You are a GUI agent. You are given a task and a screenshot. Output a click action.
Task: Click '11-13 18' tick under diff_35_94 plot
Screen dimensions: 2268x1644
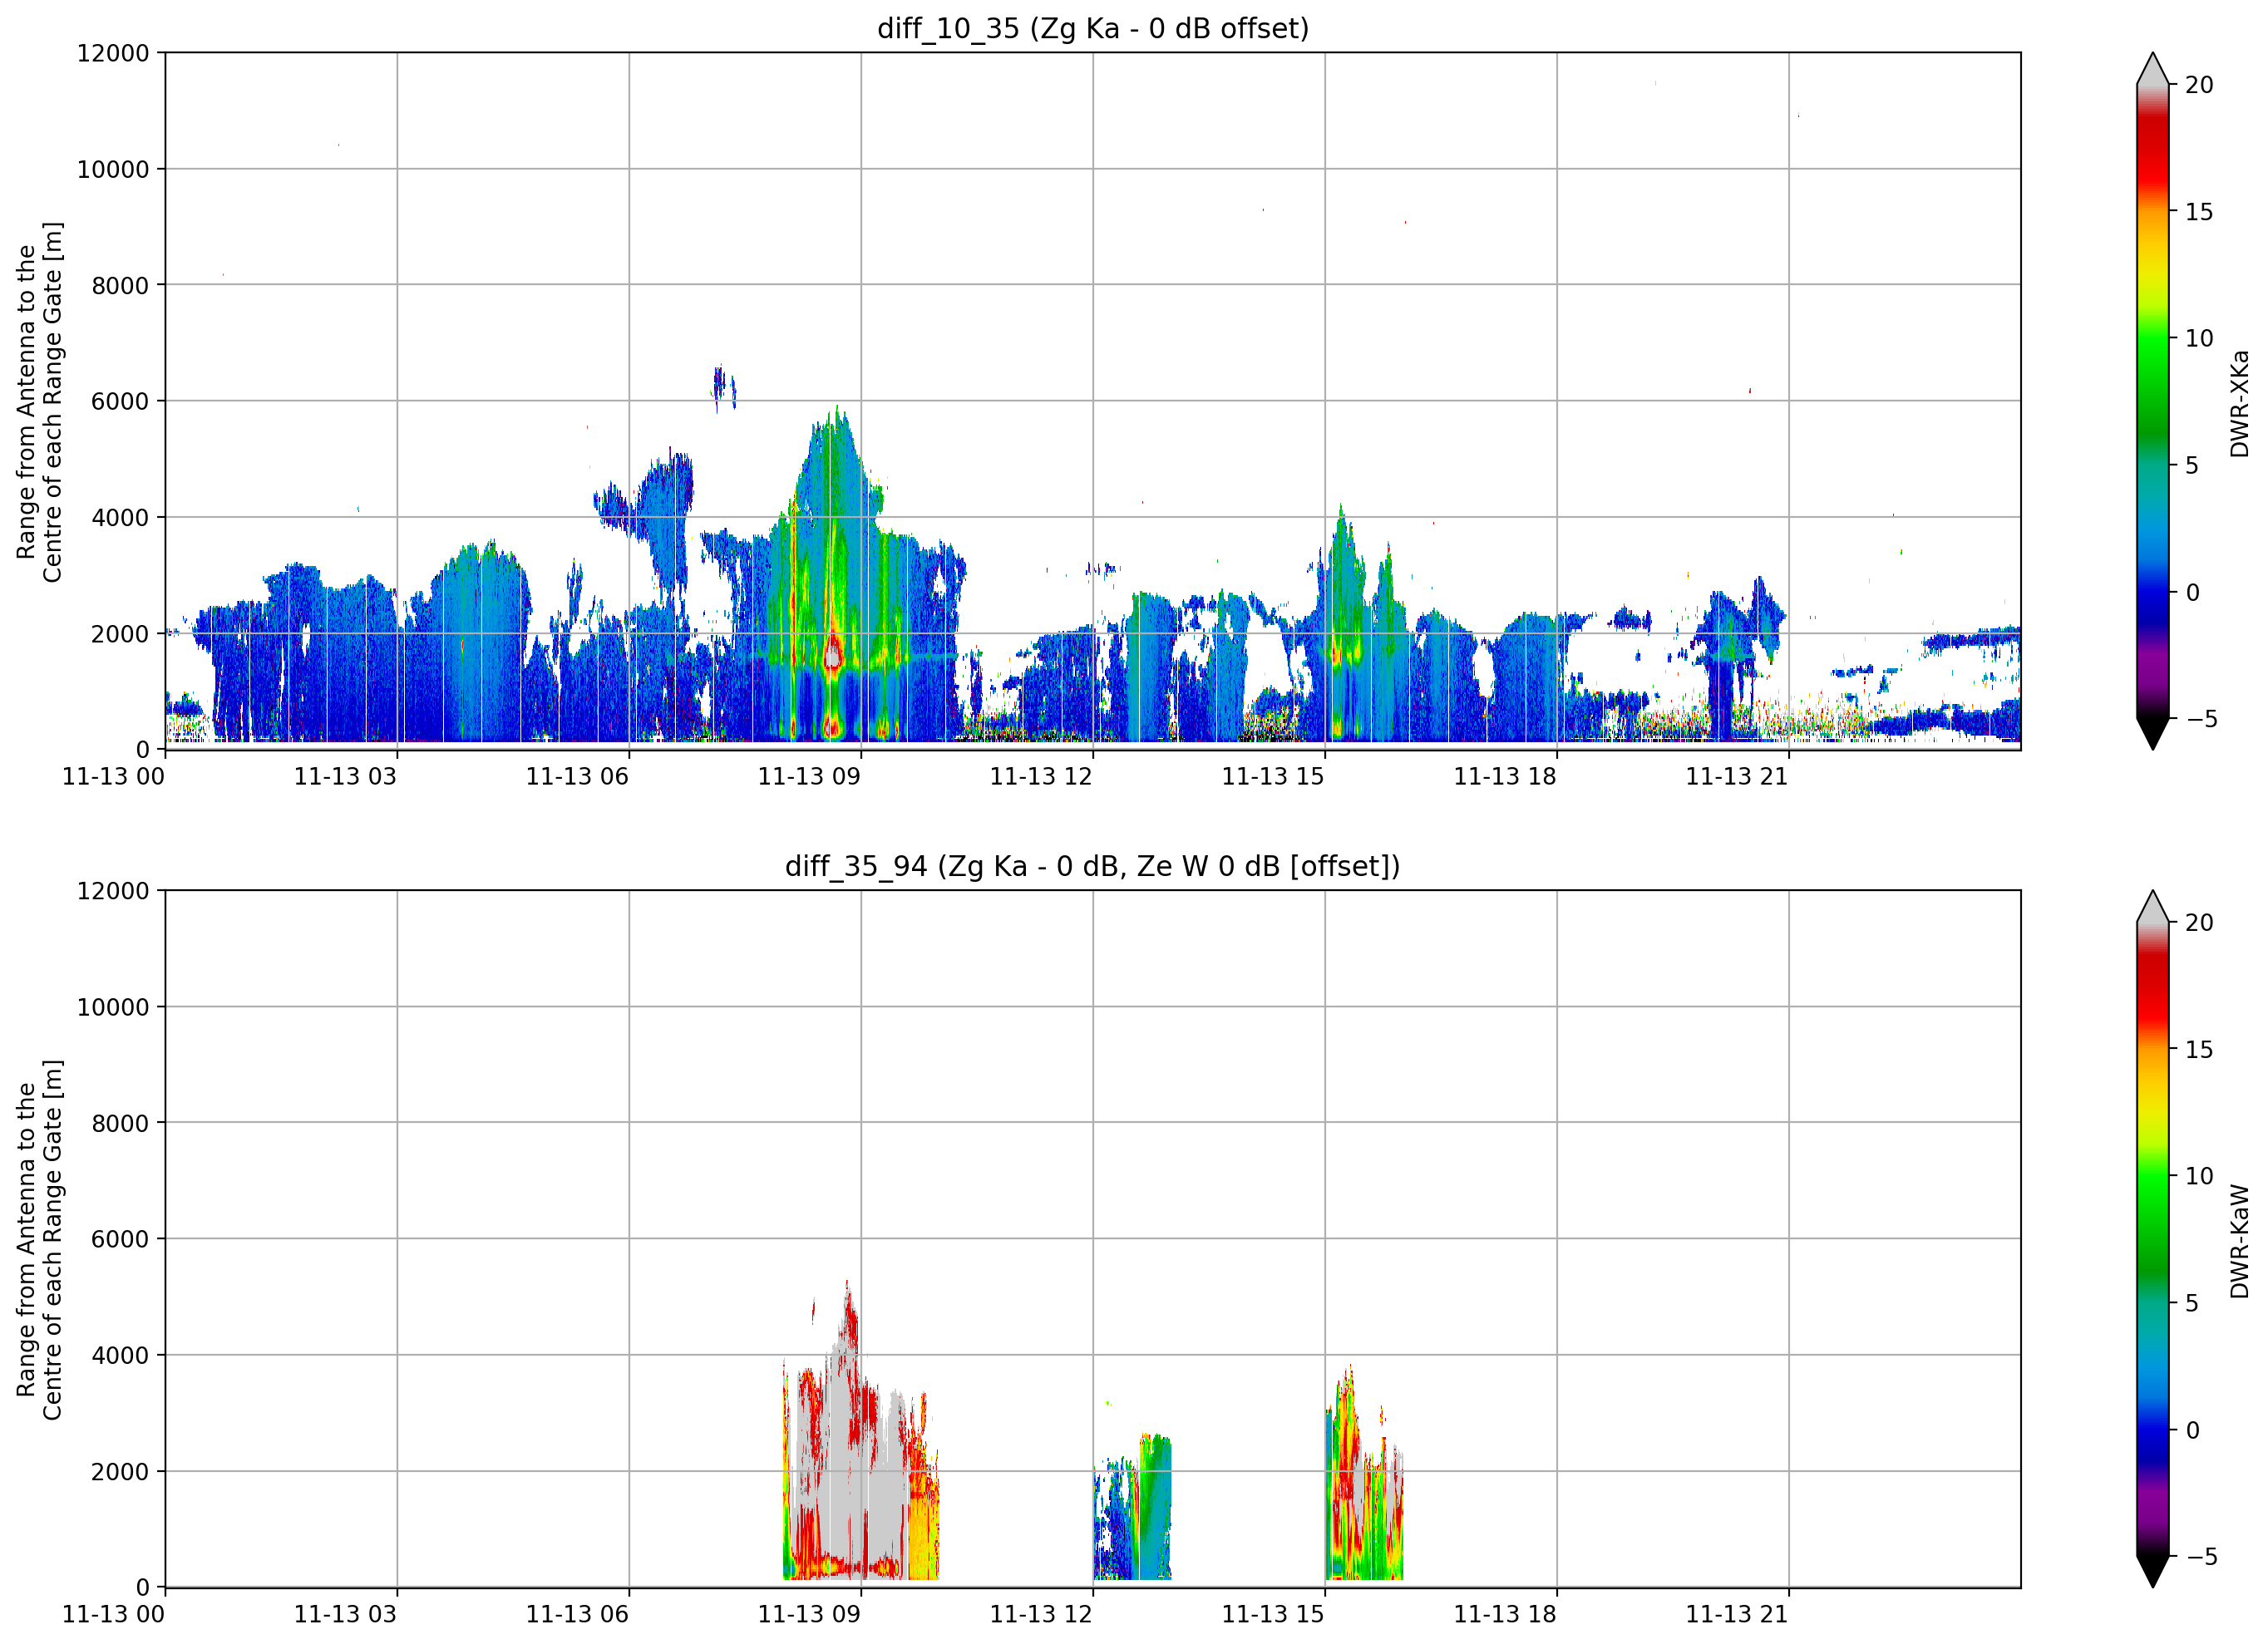point(1505,1615)
